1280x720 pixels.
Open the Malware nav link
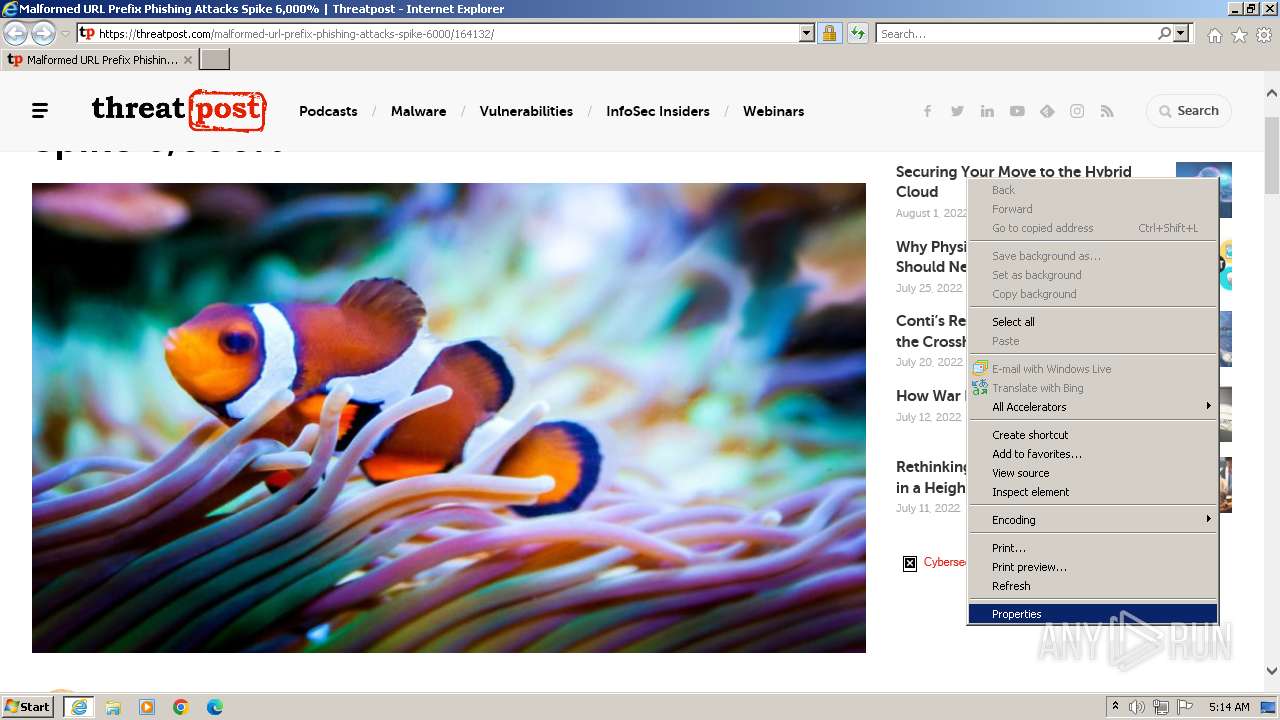(418, 111)
